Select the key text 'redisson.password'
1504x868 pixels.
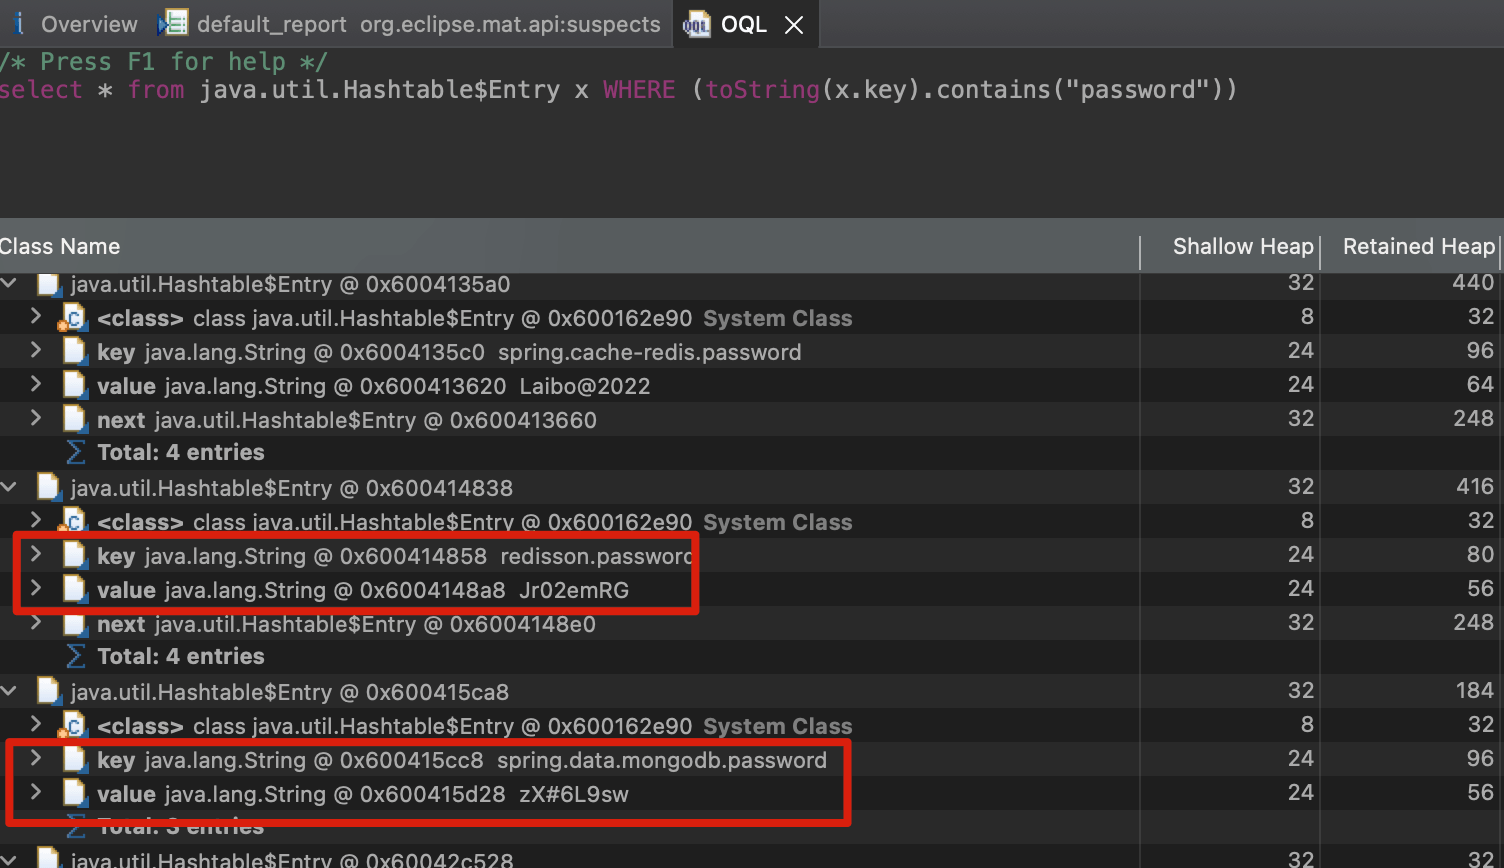coord(597,556)
